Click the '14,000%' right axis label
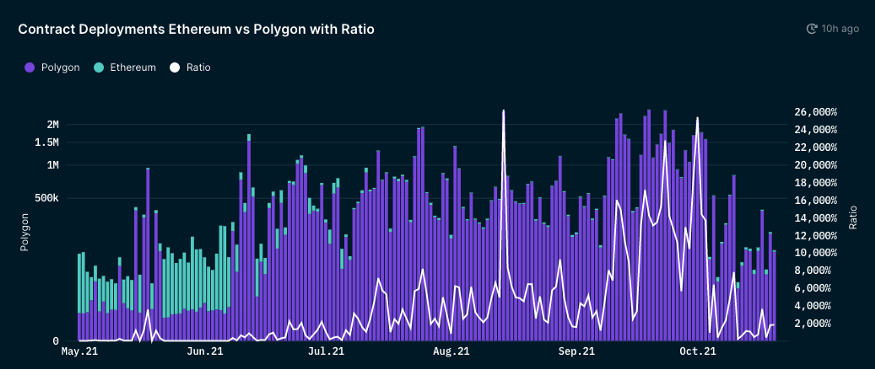Viewport: 875px width, 369px height. (815, 218)
